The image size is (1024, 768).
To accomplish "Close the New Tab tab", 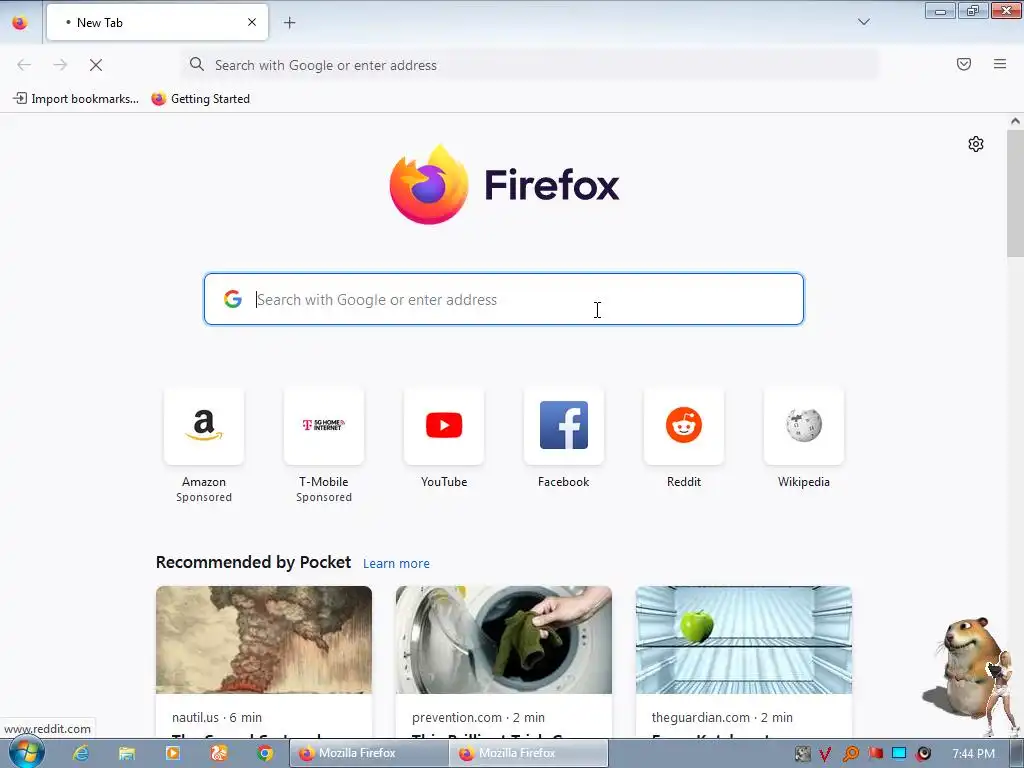I will tap(251, 22).
